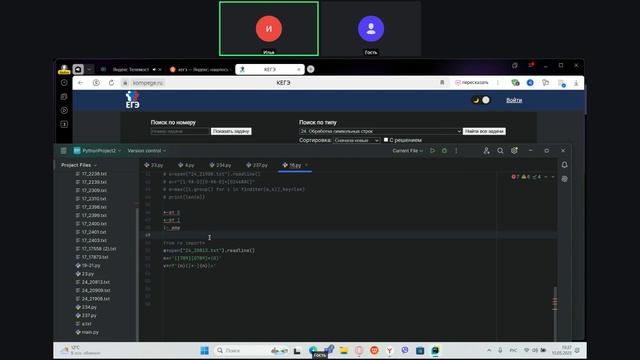Screen dimensions: 640x360
Task: Open the Version control dropdown
Action: point(147,151)
